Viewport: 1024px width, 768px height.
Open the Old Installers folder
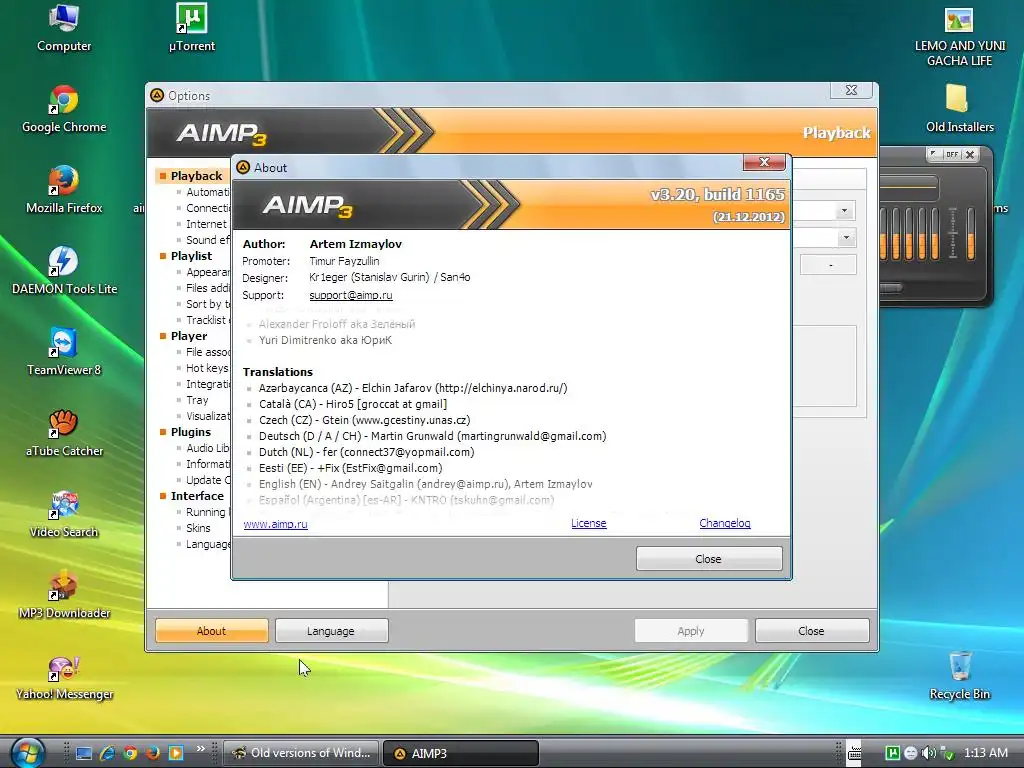[959, 110]
